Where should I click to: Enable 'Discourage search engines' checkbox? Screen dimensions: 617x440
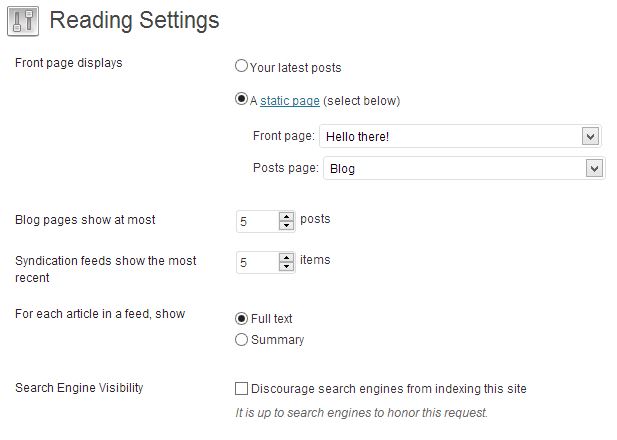click(x=241, y=388)
